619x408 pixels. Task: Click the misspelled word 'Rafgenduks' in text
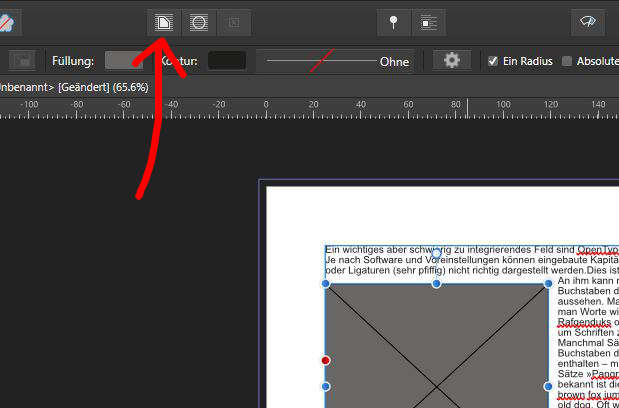pyautogui.click(x=584, y=322)
